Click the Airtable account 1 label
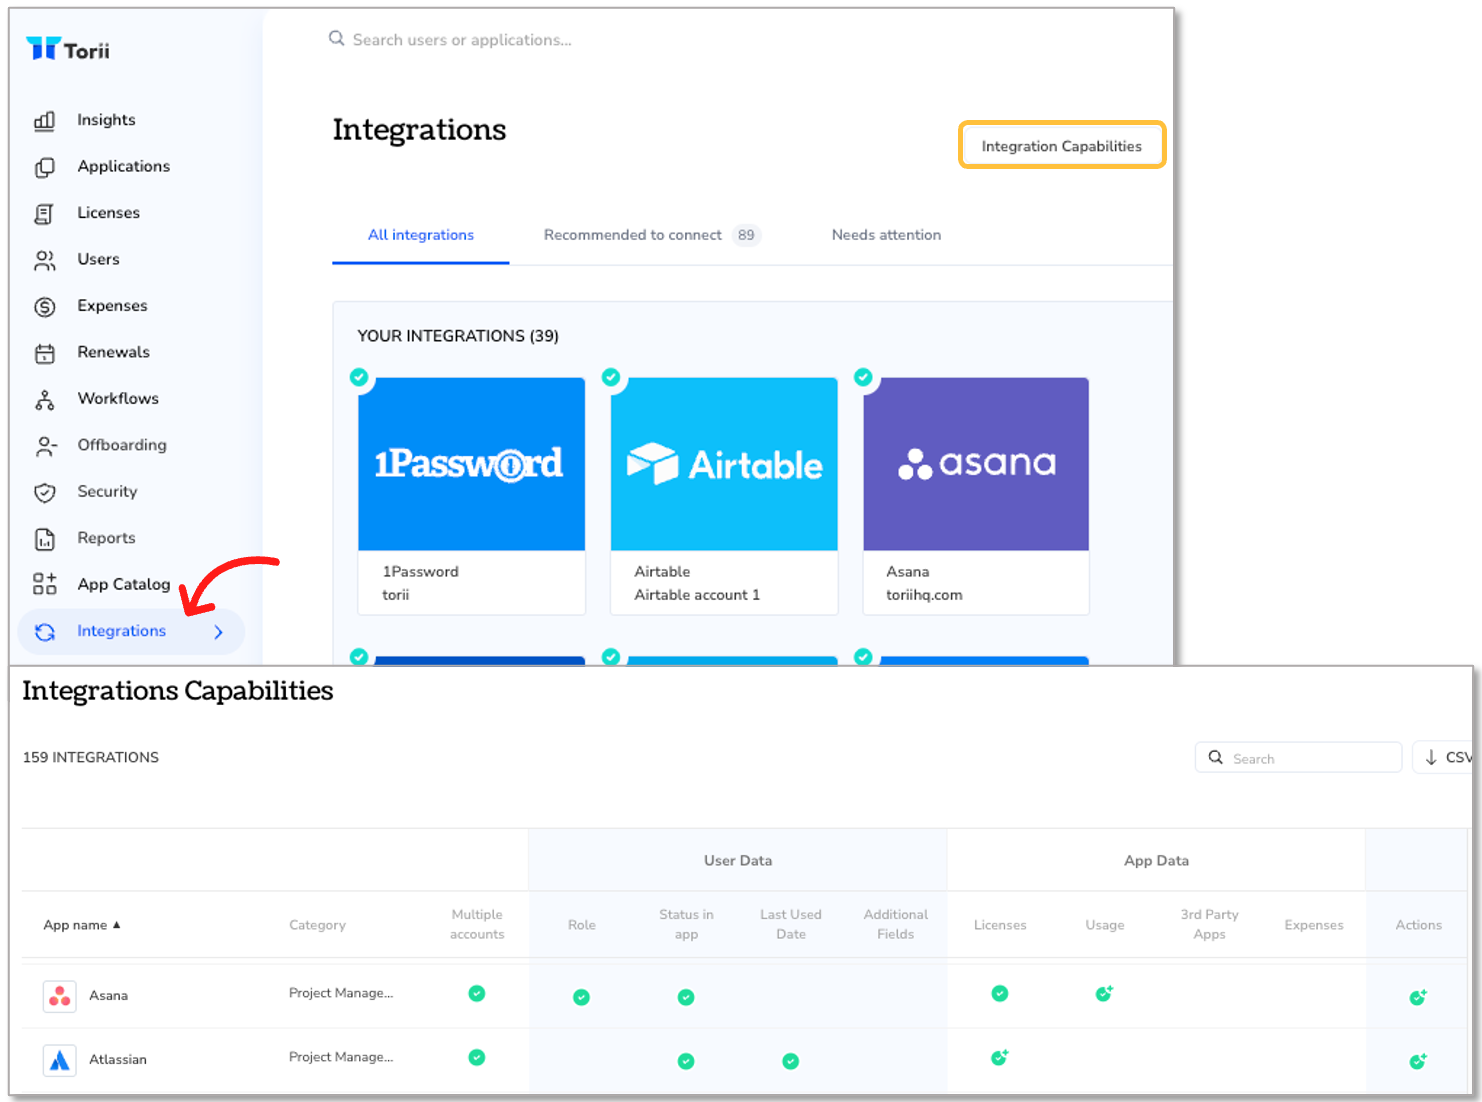The width and height of the screenshot is (1482, 1102). coord(697,595)
